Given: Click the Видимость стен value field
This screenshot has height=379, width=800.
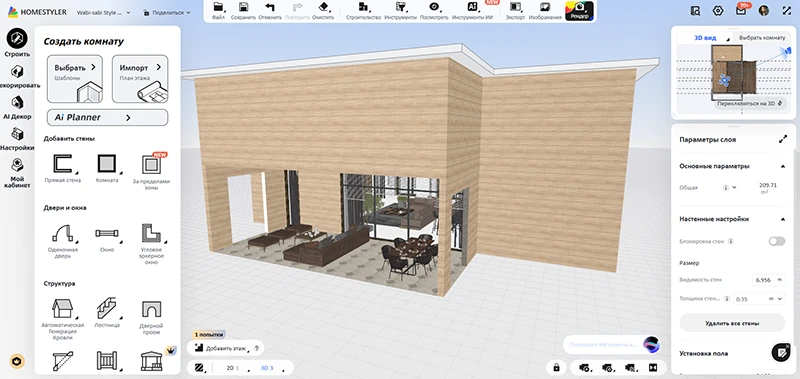Looking at the screenshot, I should tap(768, 280).
